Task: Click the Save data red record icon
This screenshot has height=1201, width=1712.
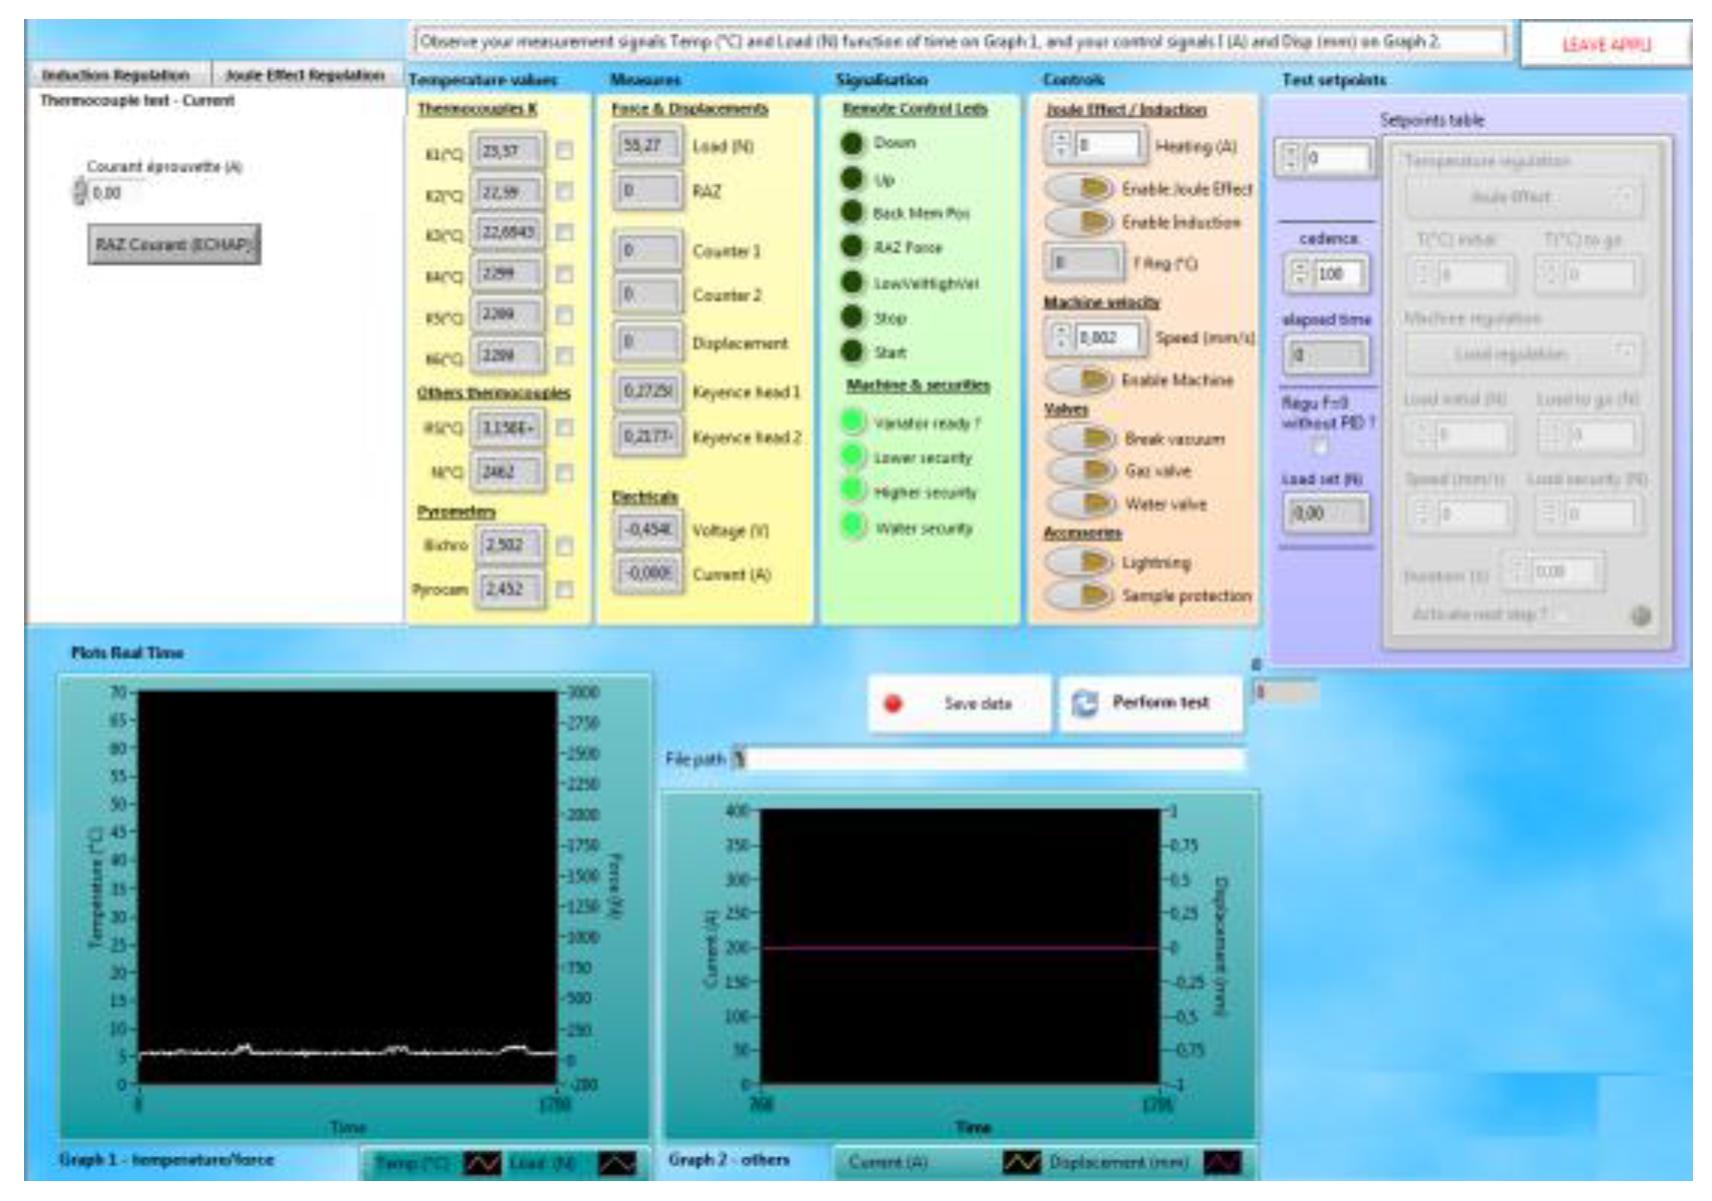Action: pyautogui.click(x=893, y=704)
